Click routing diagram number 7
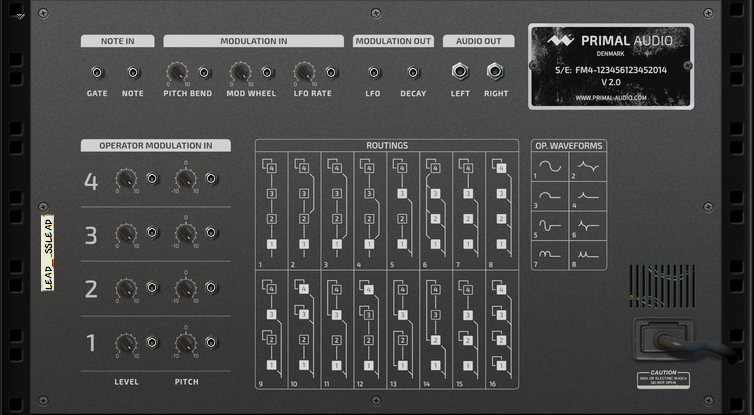 (x=469, y=211)
